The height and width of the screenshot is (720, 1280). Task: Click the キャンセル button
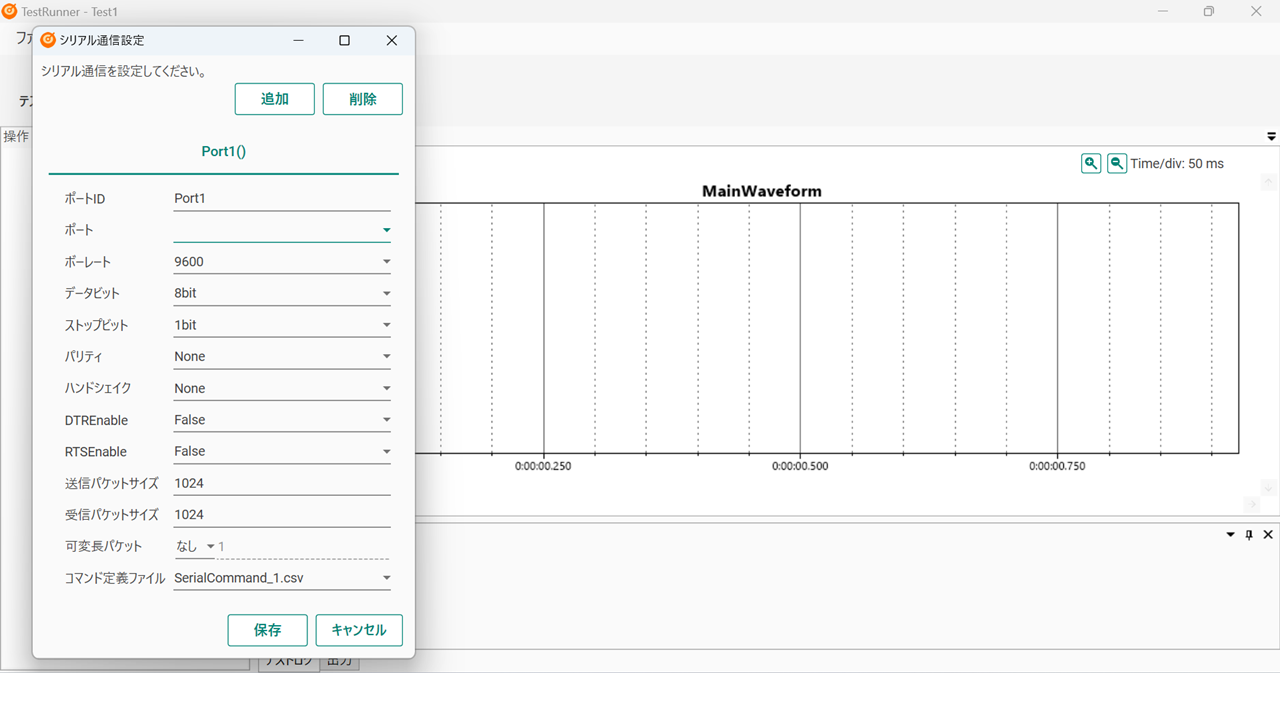click(358, 630)
